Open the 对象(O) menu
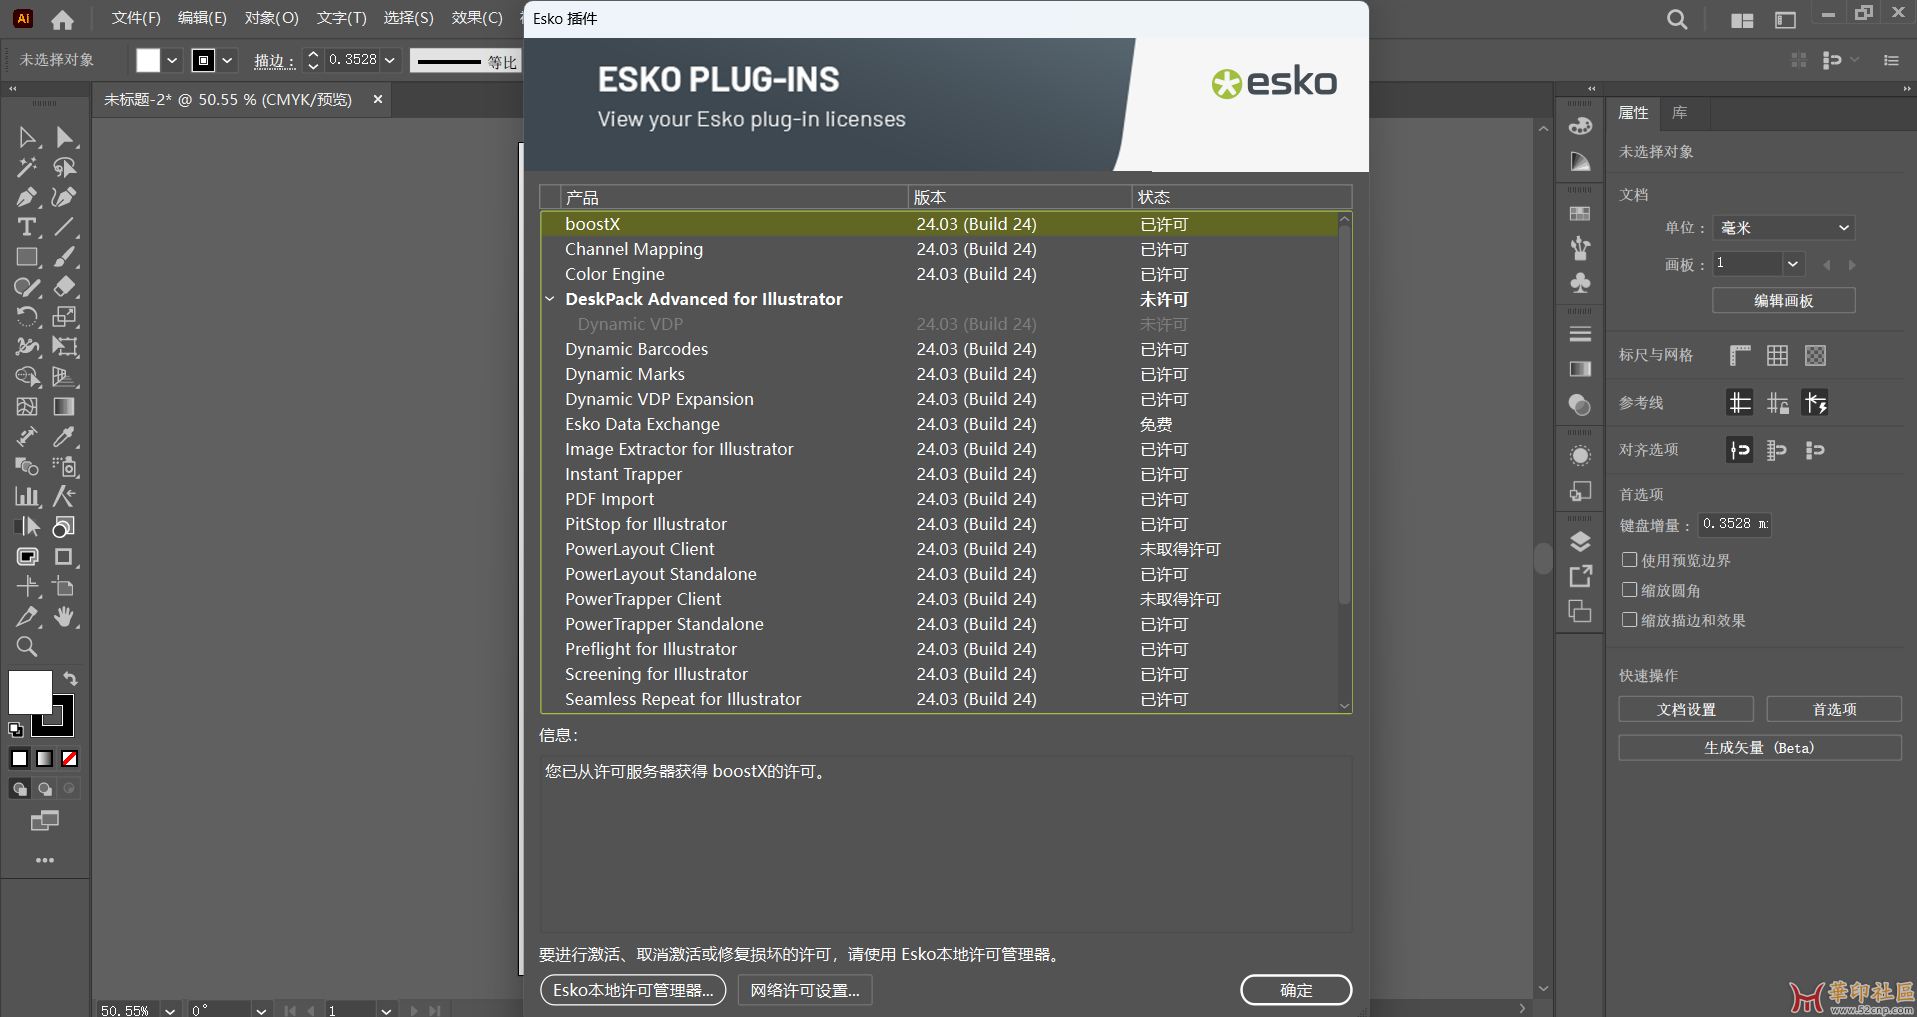 point(272,18)
